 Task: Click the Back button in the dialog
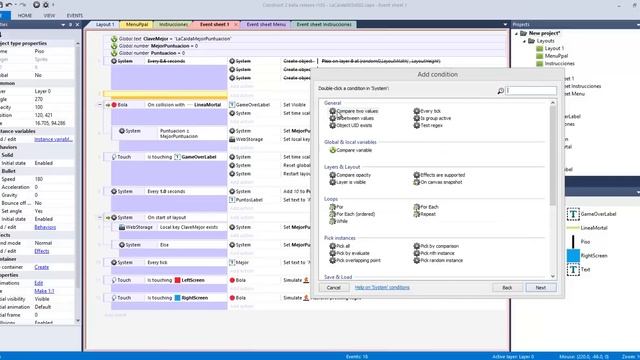point(507,288)
